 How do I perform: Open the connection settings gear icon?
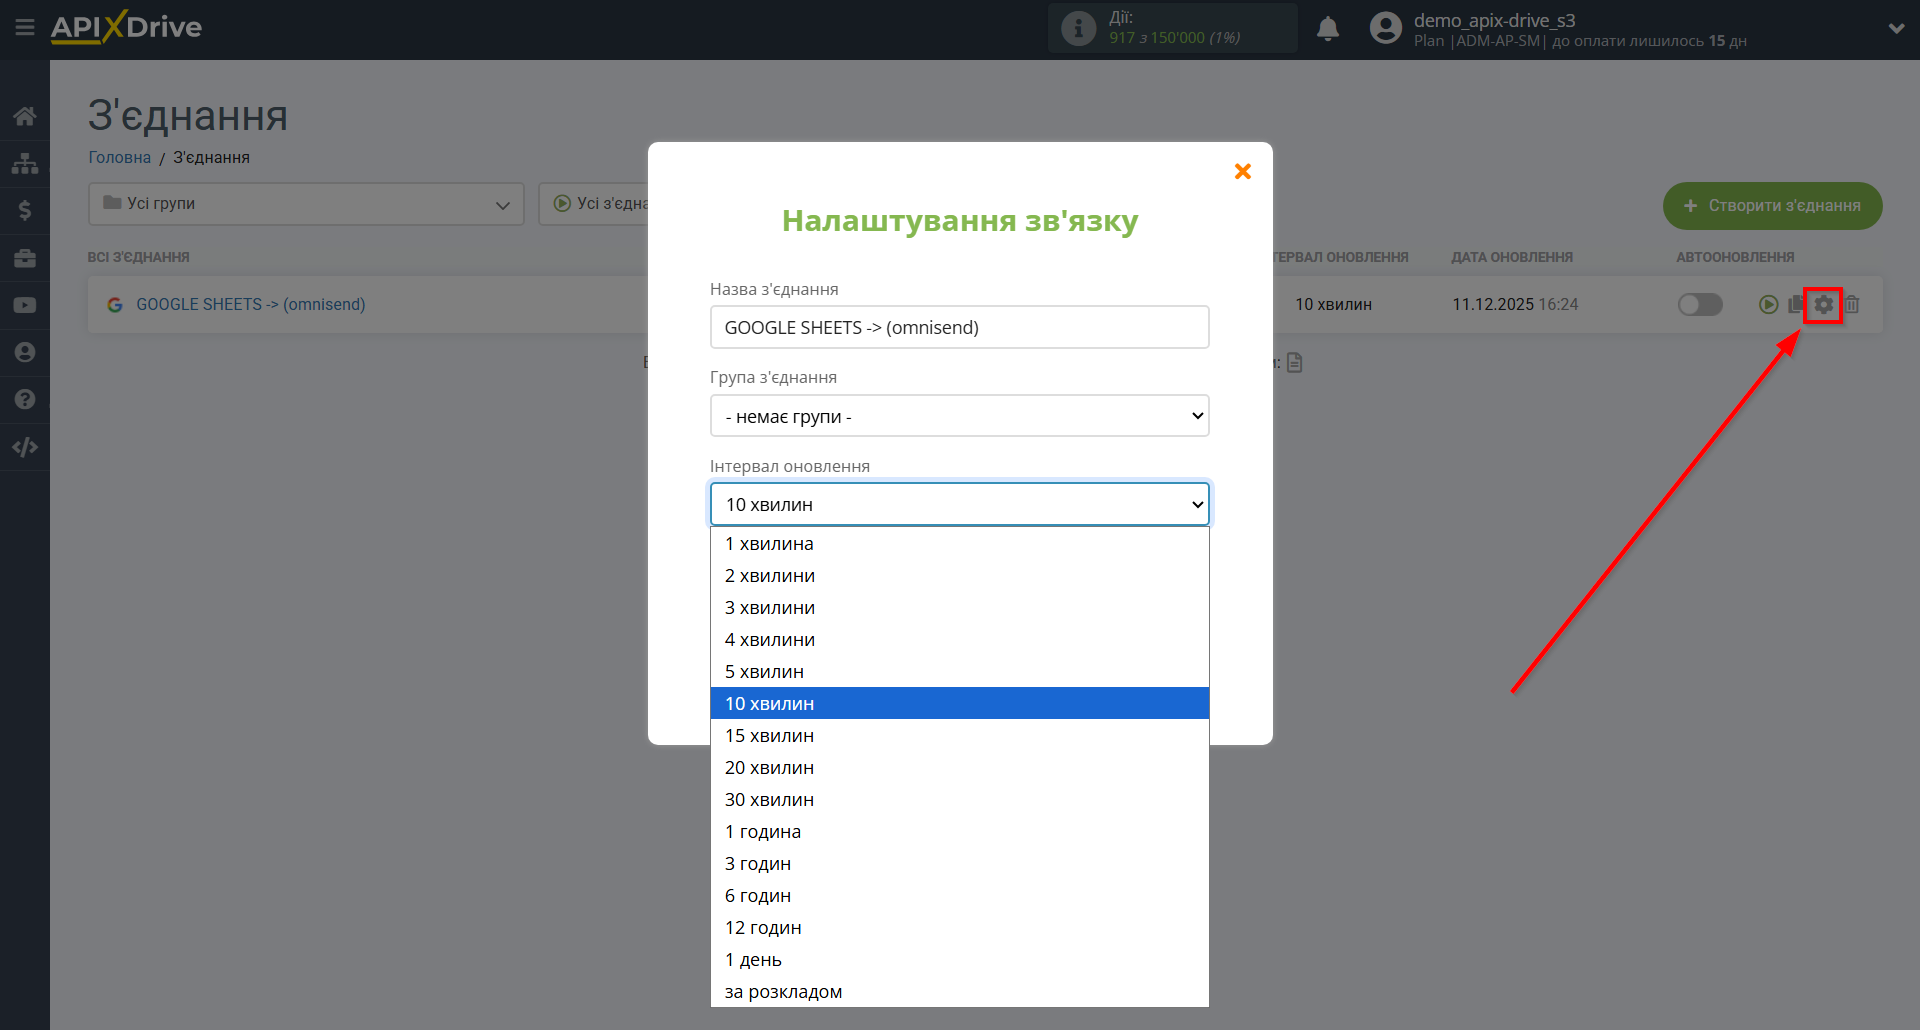[1824, 304]
